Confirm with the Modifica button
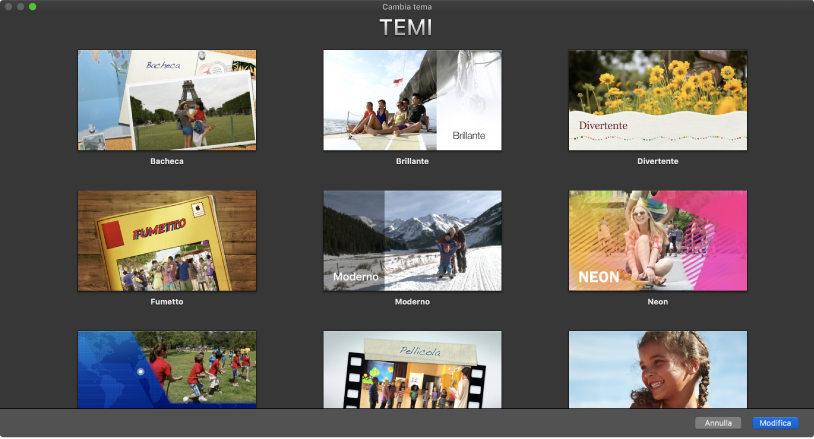 pyautogui.click(x=775, y=423)
